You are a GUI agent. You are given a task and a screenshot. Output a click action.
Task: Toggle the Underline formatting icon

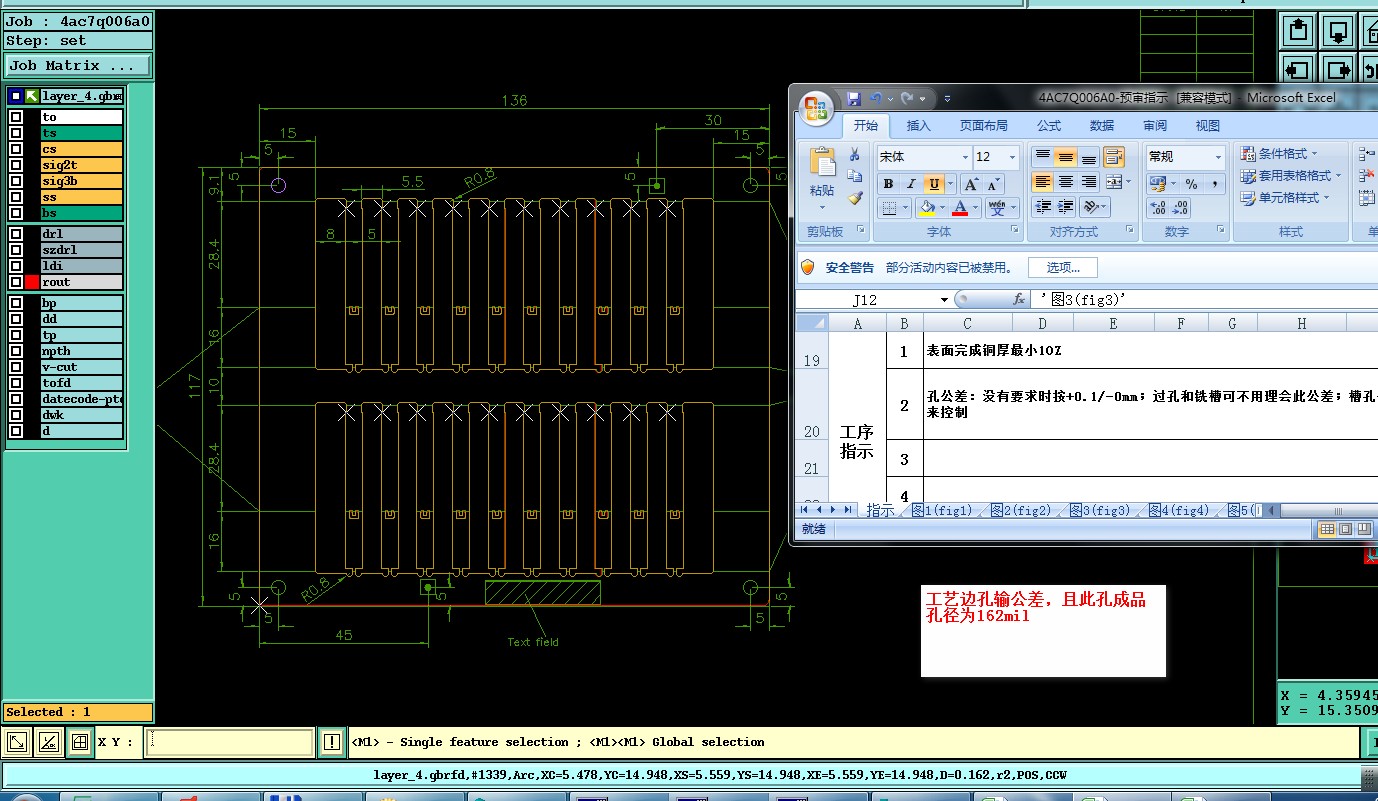point(934,184)
